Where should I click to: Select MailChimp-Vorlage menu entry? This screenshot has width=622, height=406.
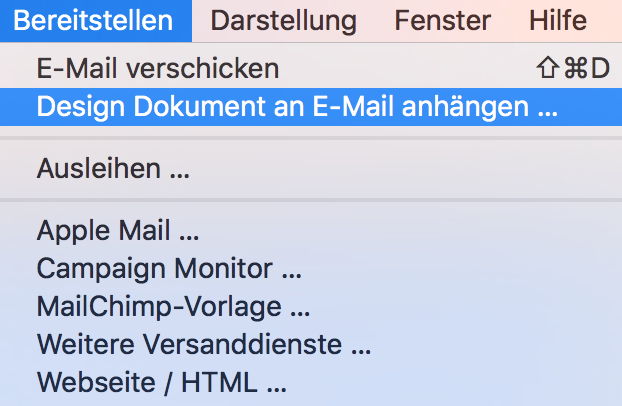[311, 307]
